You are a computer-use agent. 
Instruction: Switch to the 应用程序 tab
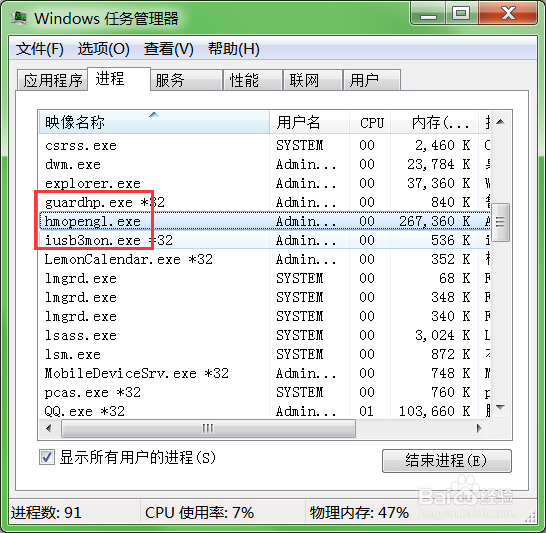tap(52, 80)
